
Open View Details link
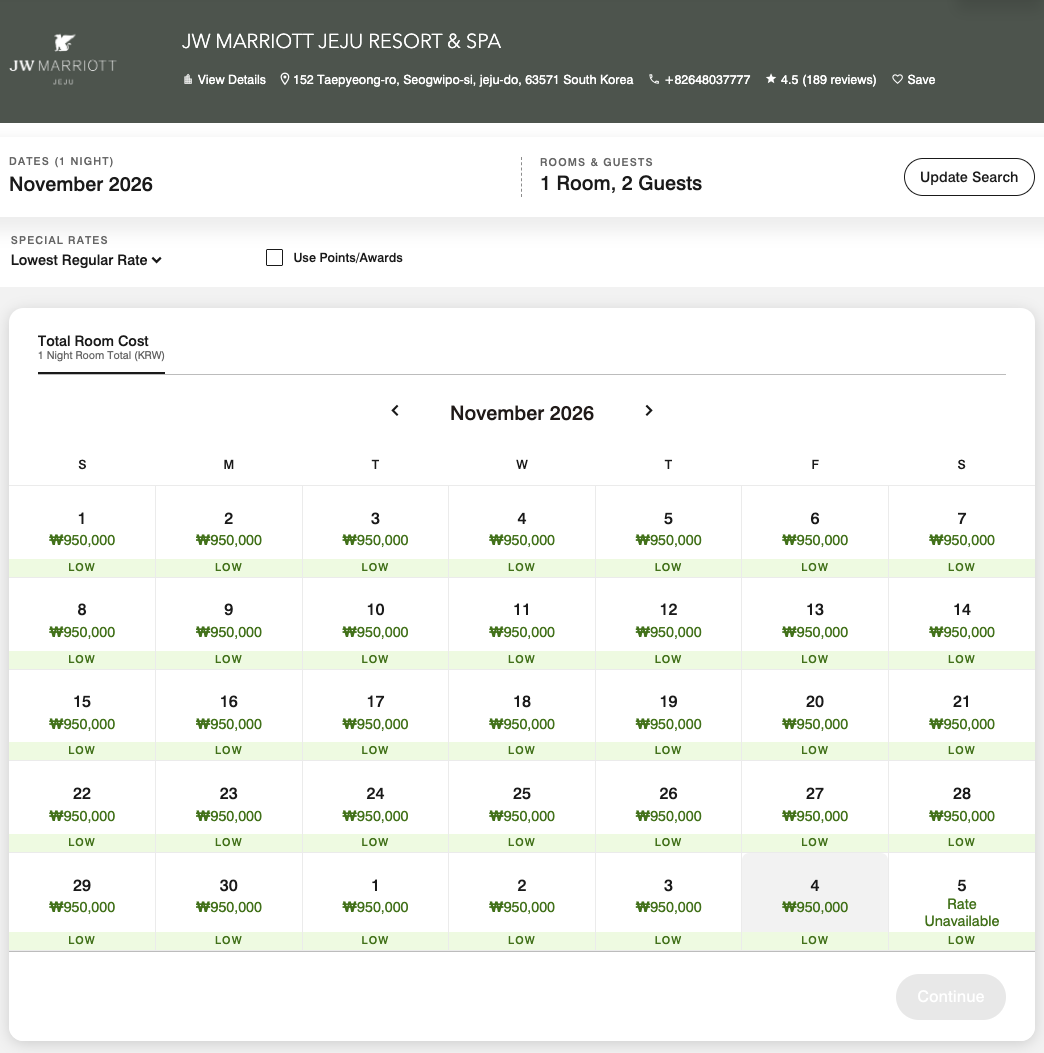click(x=224, y=79)
